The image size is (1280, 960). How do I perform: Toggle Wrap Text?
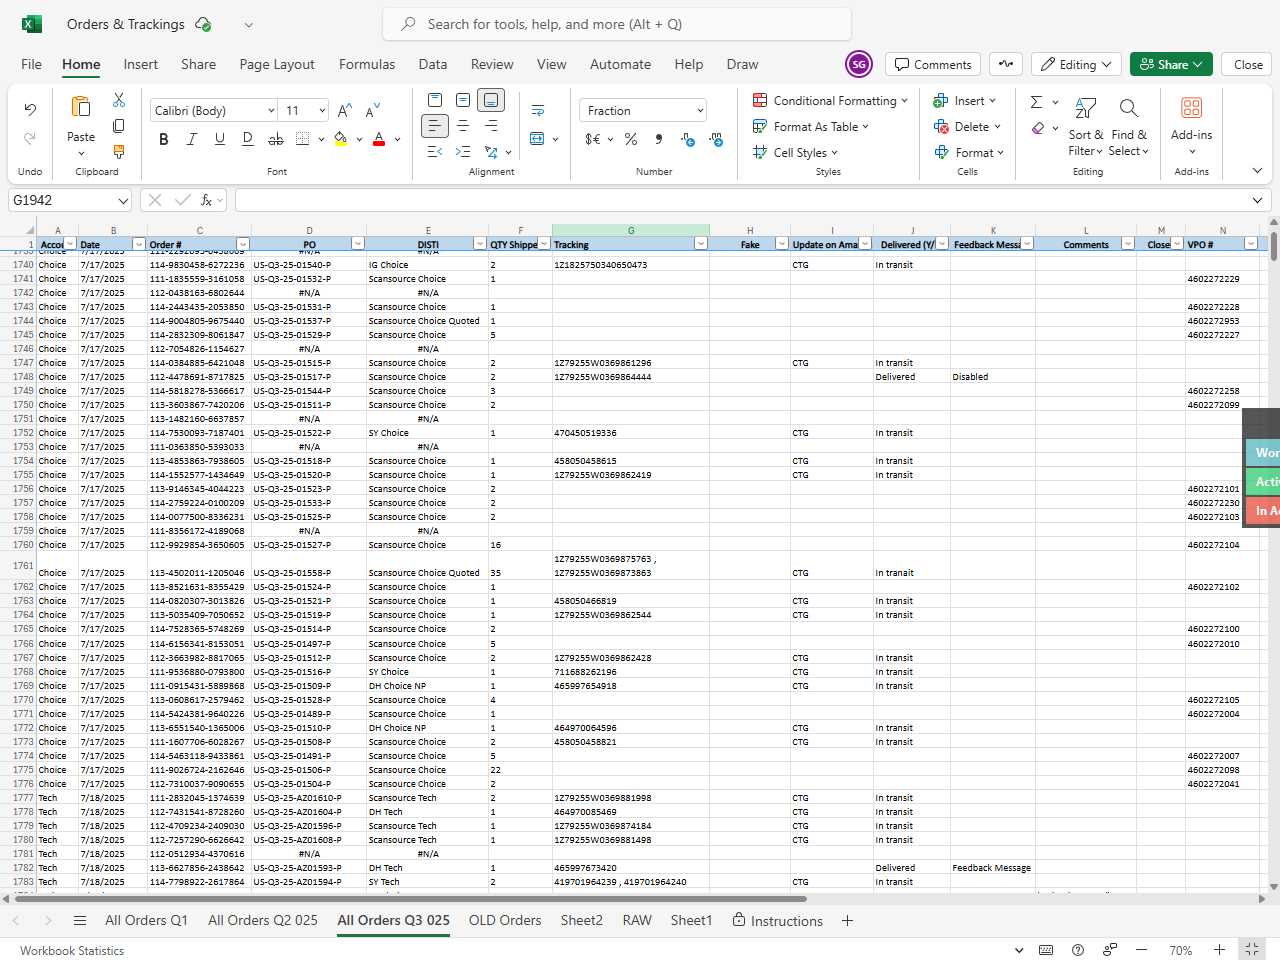click(537, 110)
